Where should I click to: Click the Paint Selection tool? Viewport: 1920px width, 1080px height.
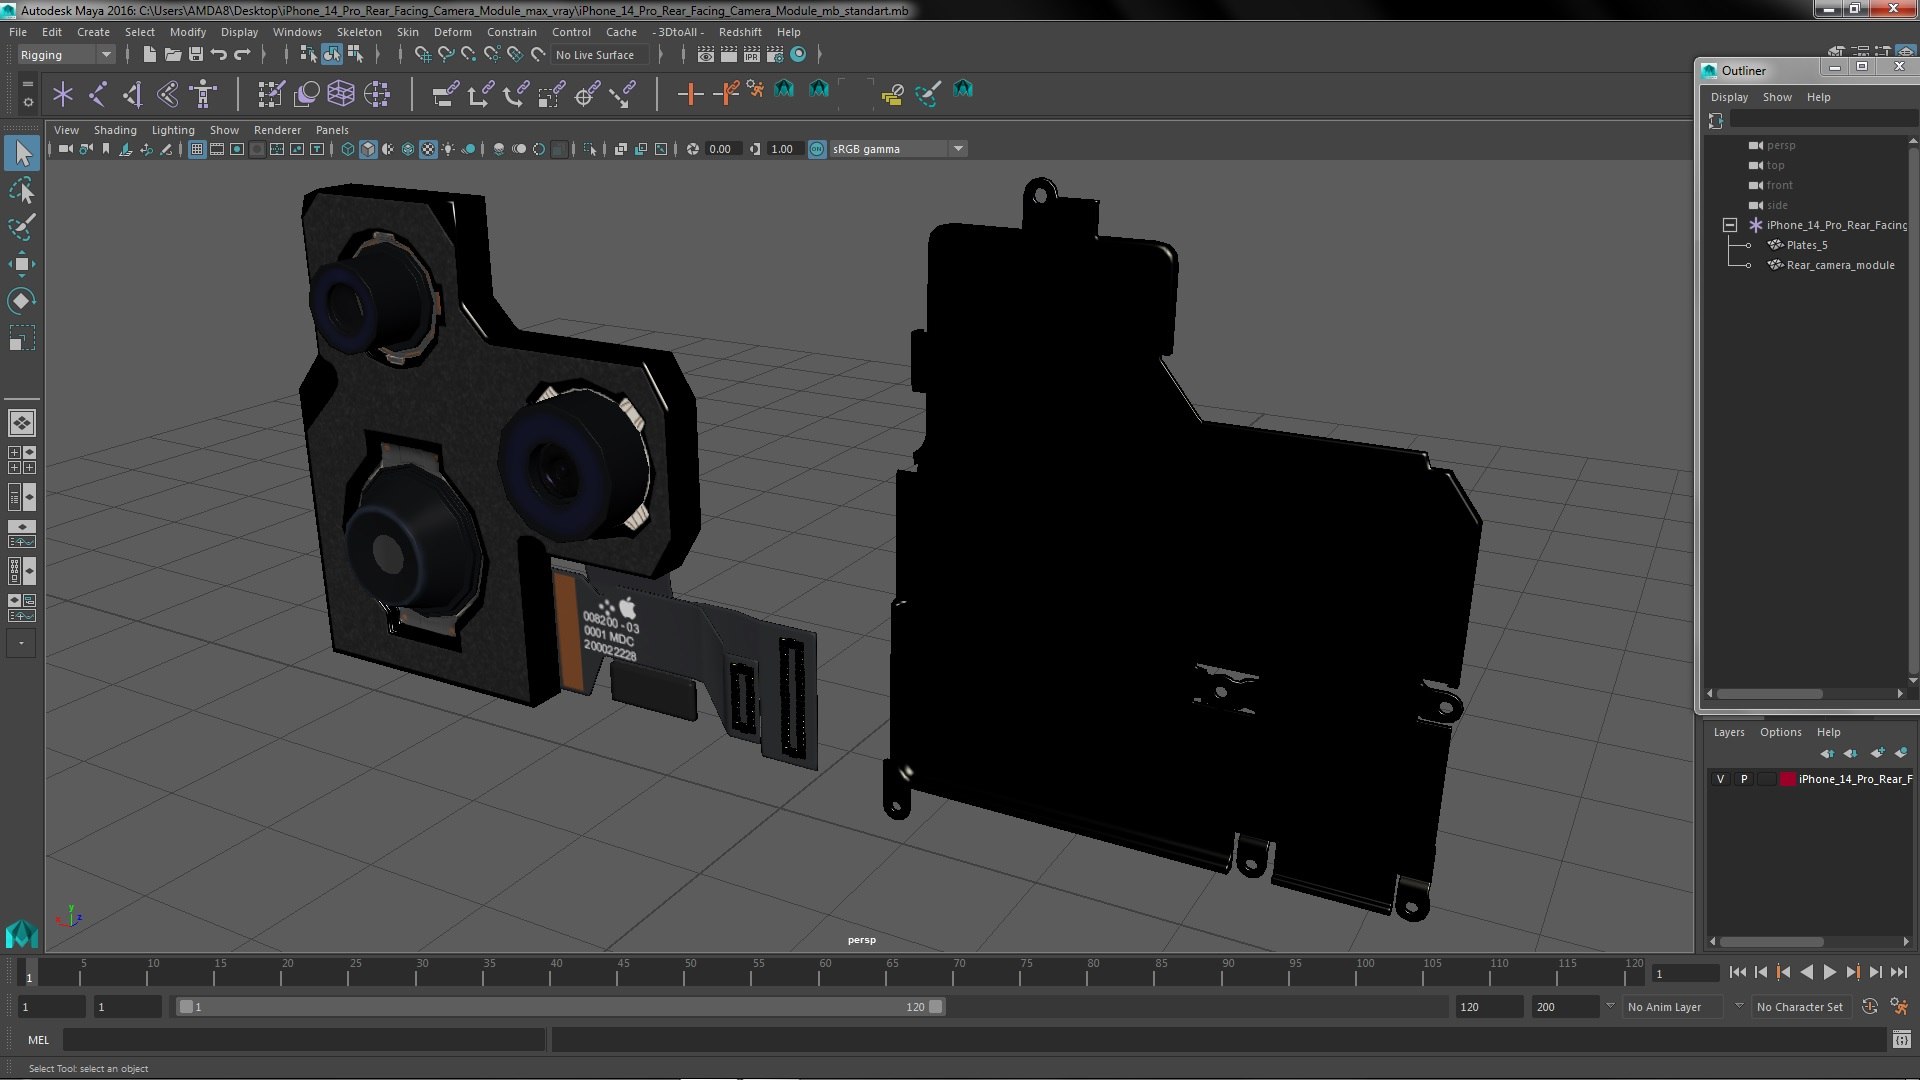21,227
